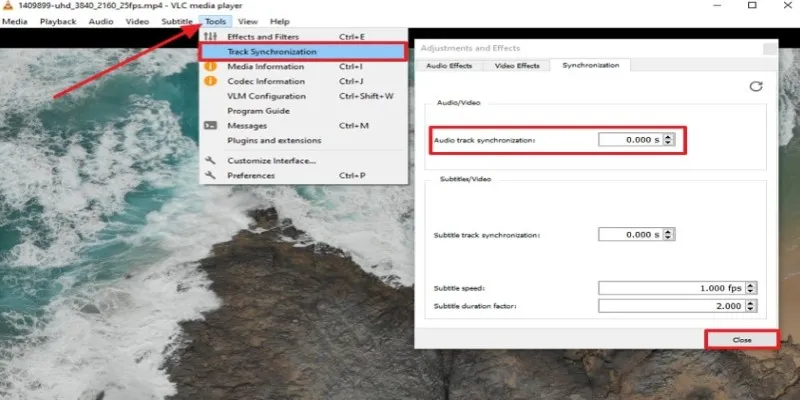Click the Messages terminal icon

point(210,126)
